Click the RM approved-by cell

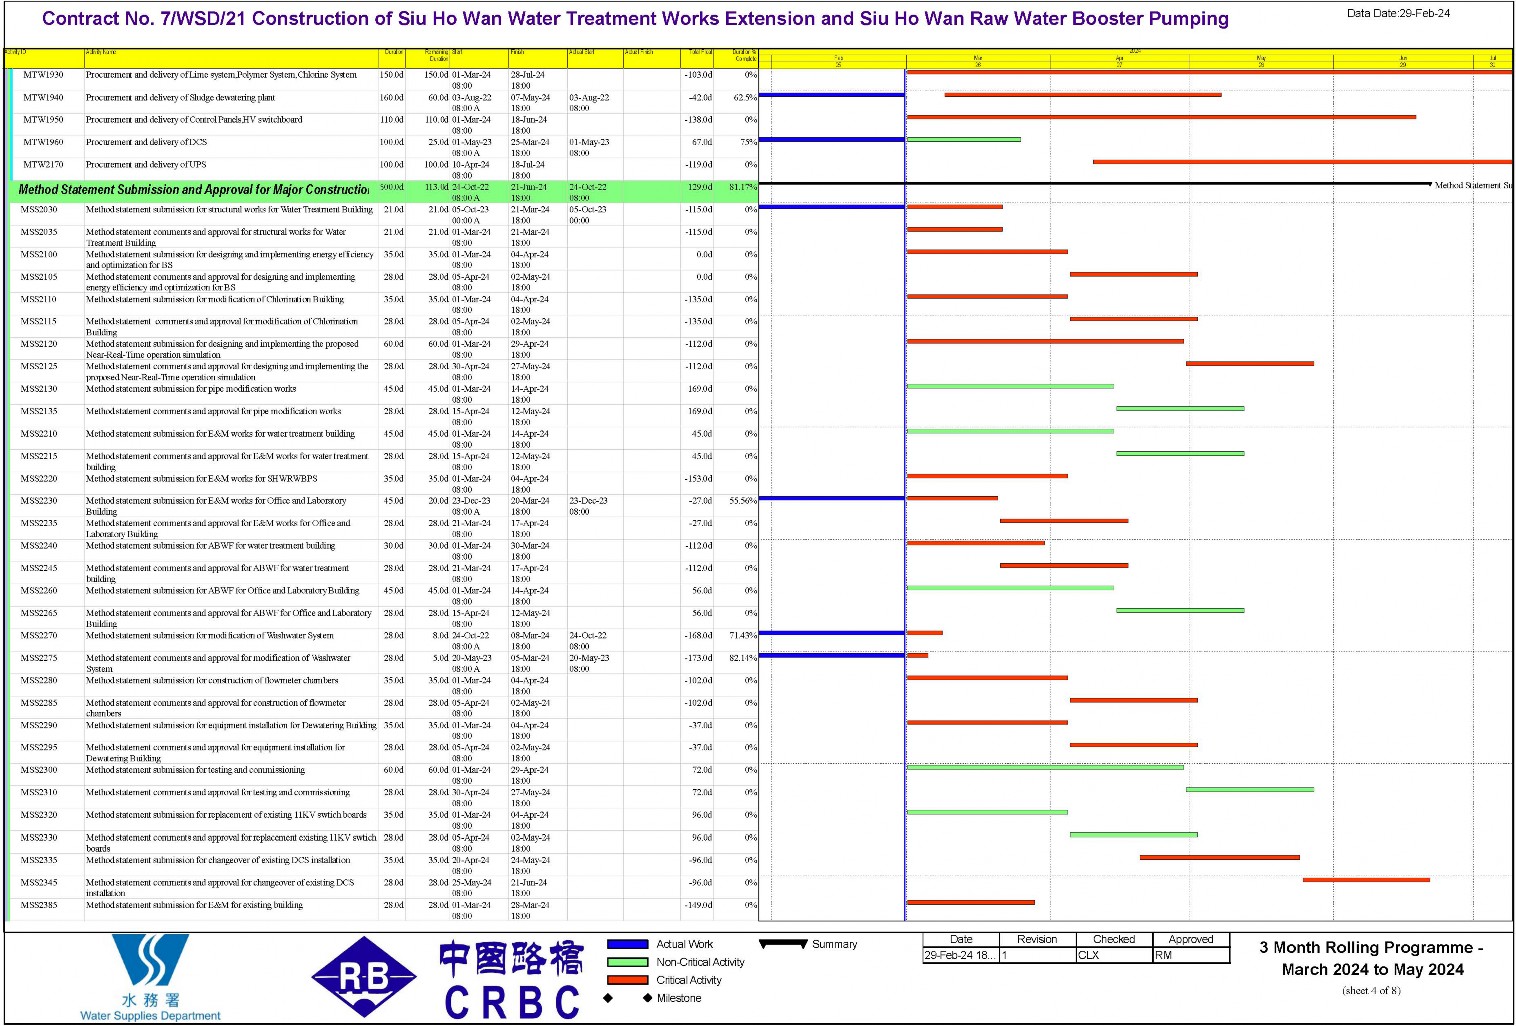tap(1191, 955)
